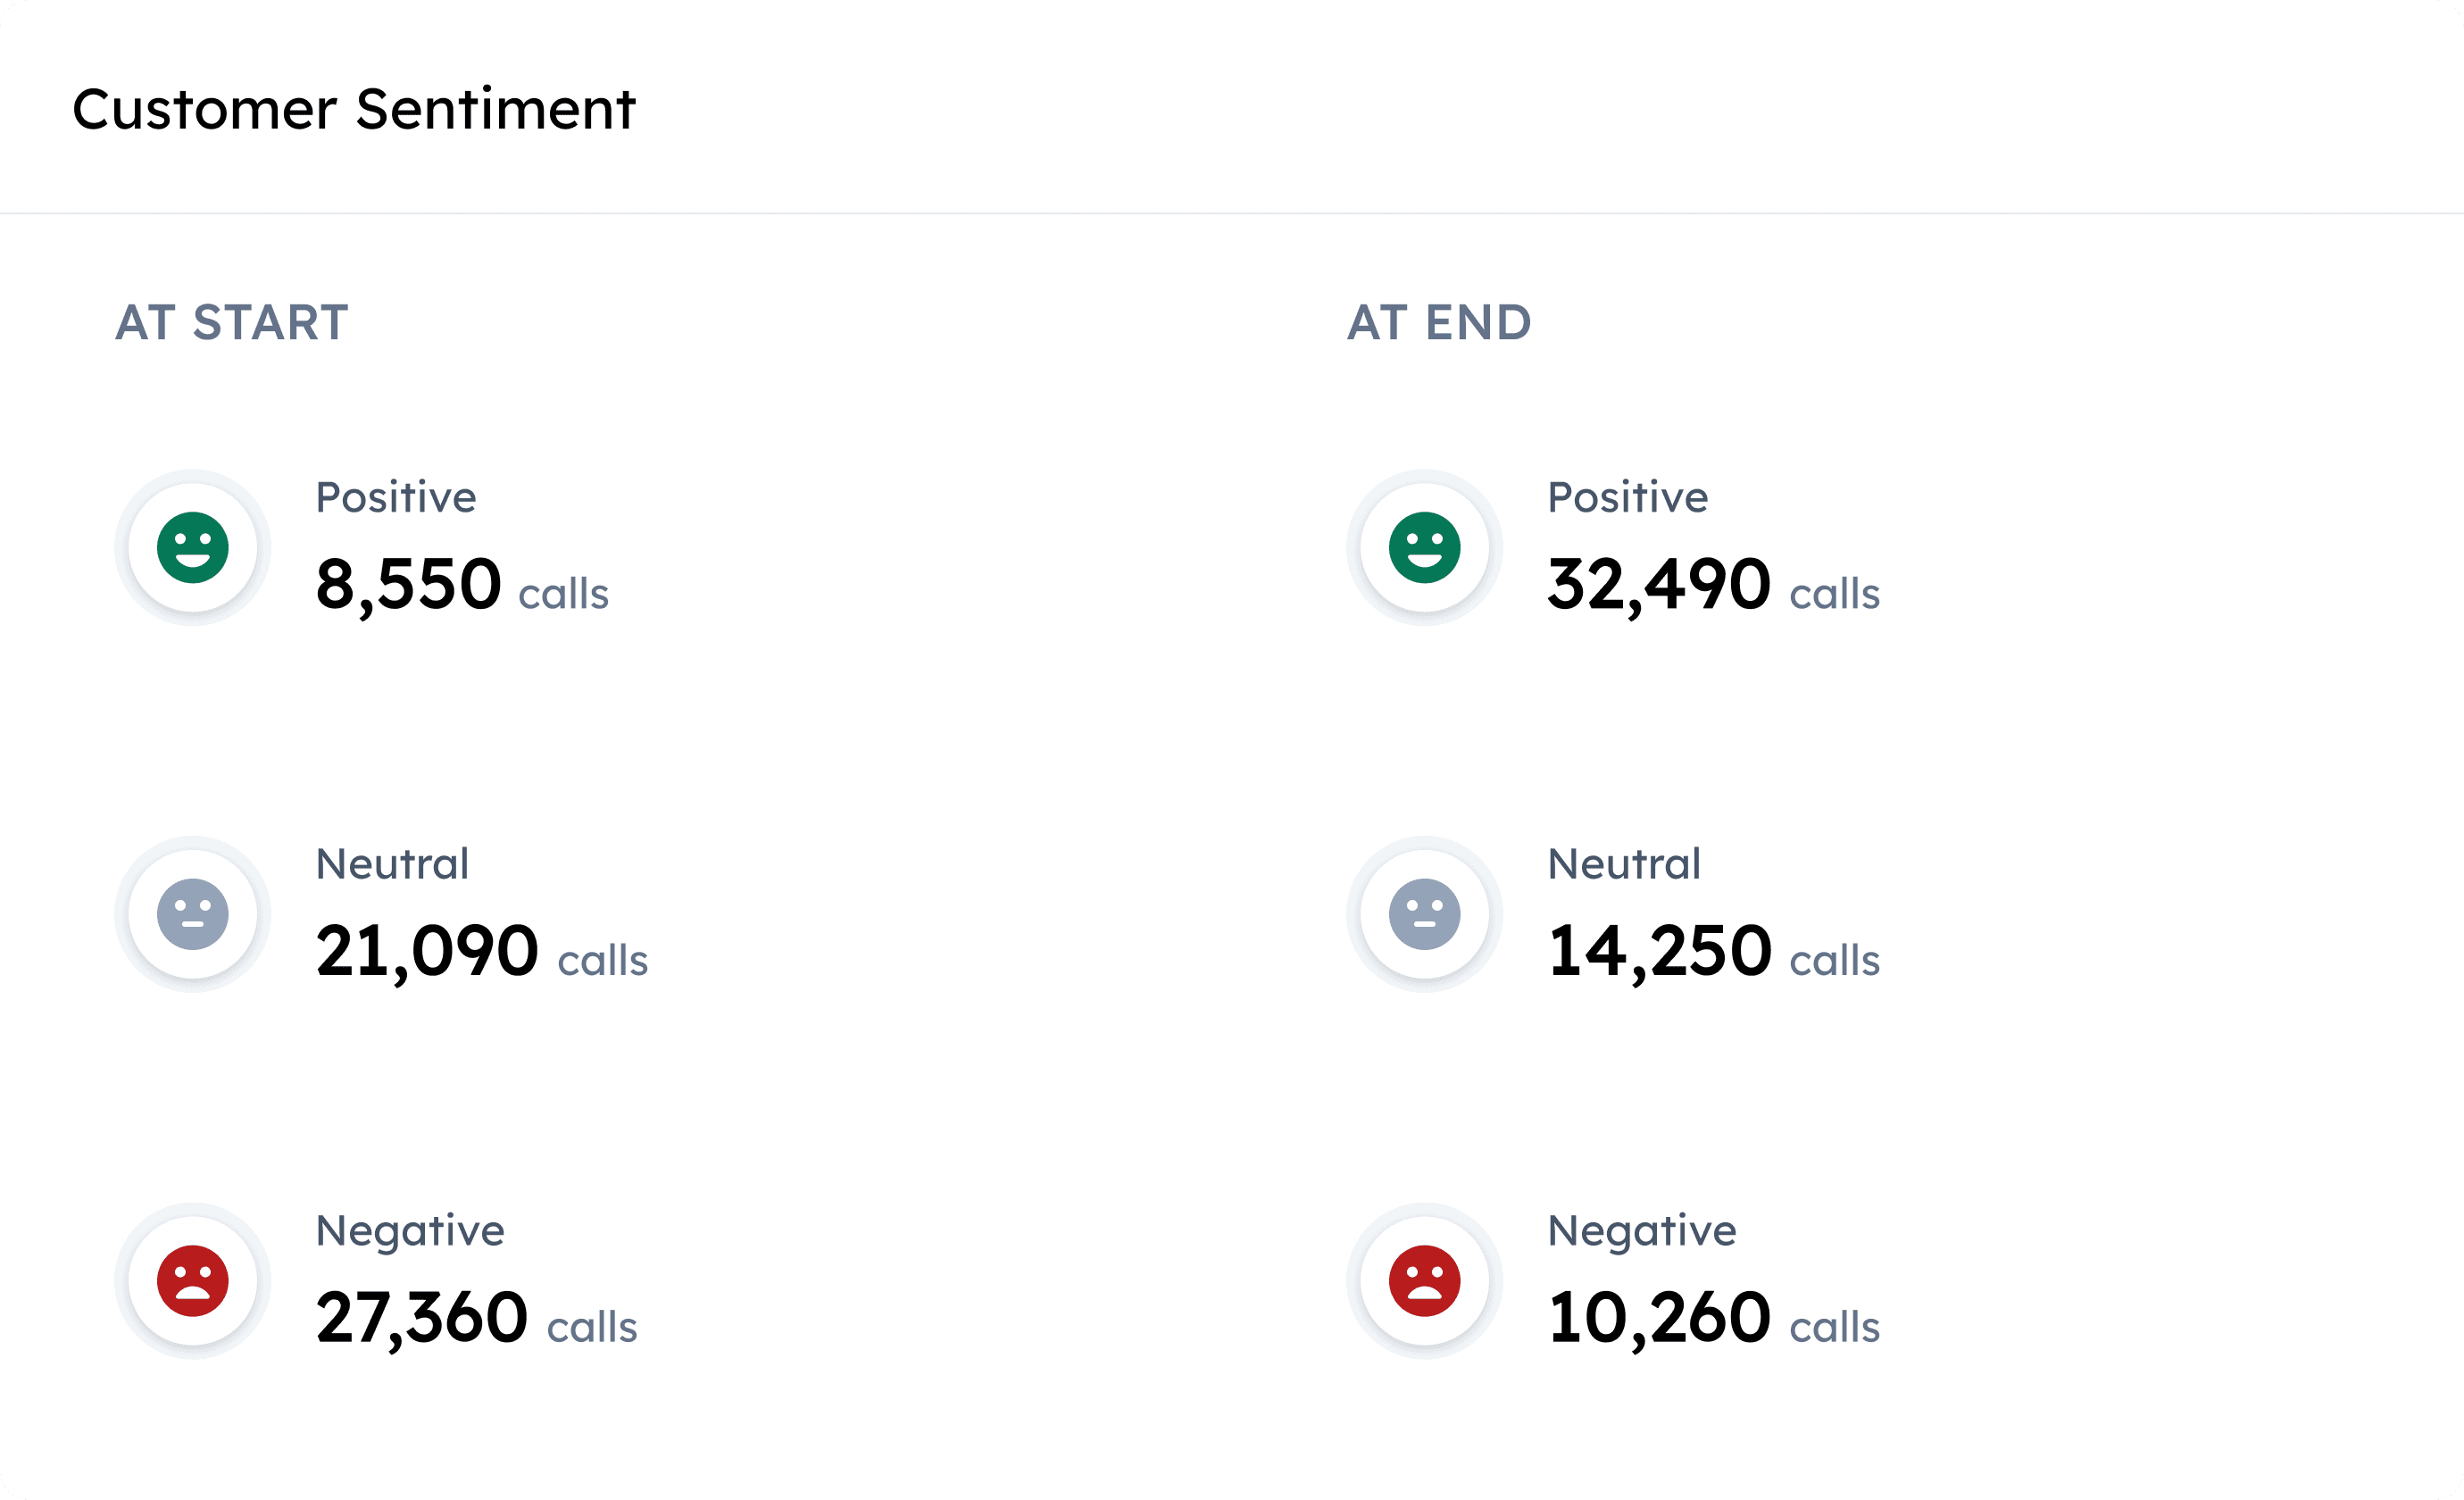Click the AT END column heading
The image size is (2464, 1500).
coord(1439,323)
